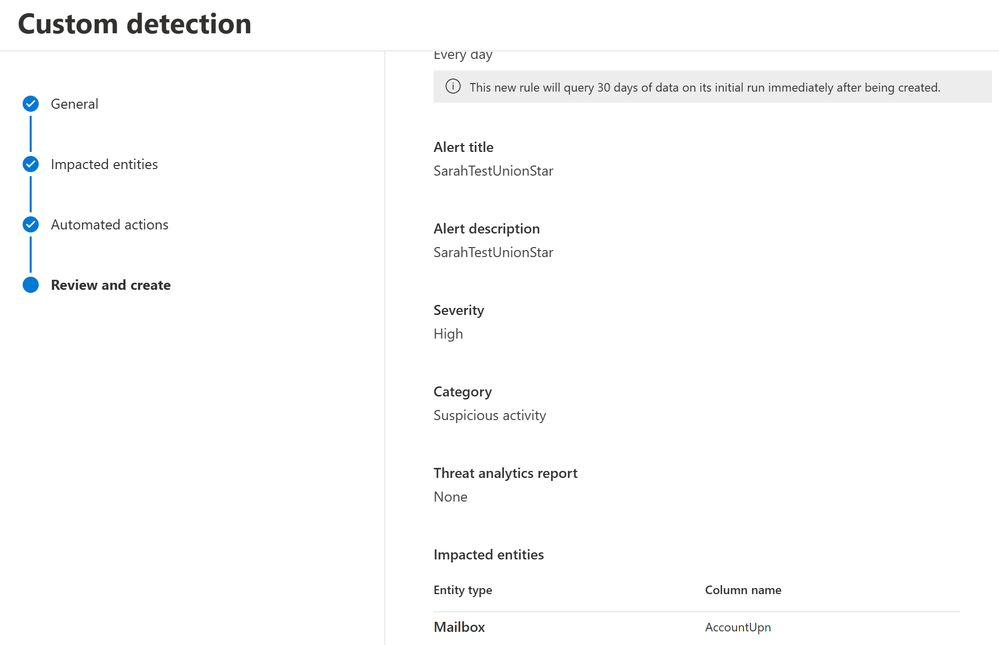This screenshot has width=999, height=645.
Task: Select the Review and create step
Action: 111,285
